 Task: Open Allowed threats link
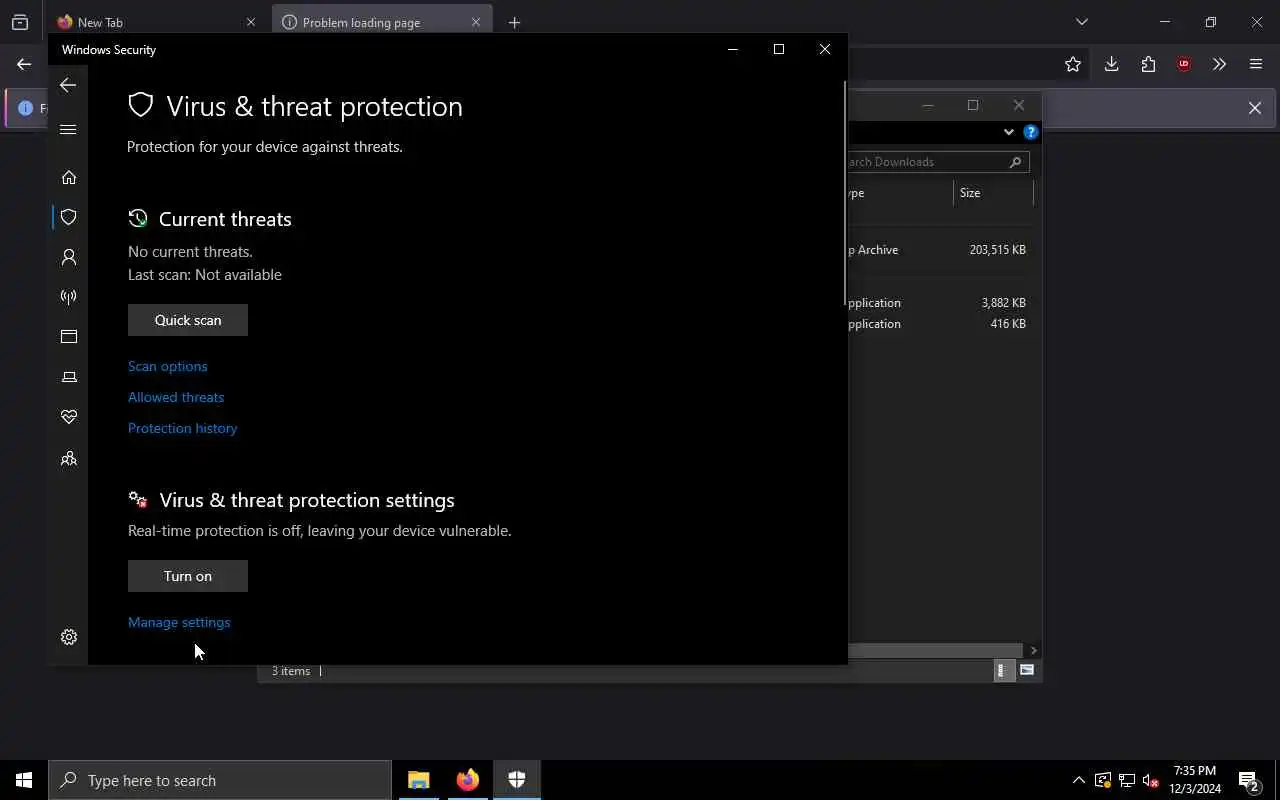[x=176, y=397]
